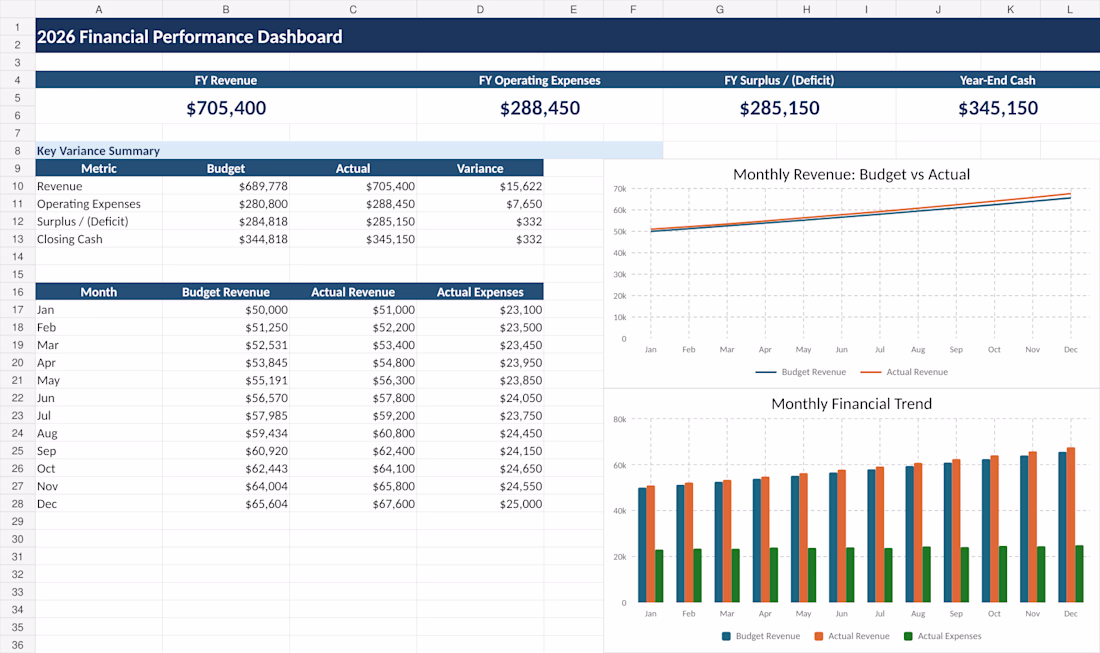Select Oct budget revenue $62,443
The image size is (1100, 653).
(226, 468)
